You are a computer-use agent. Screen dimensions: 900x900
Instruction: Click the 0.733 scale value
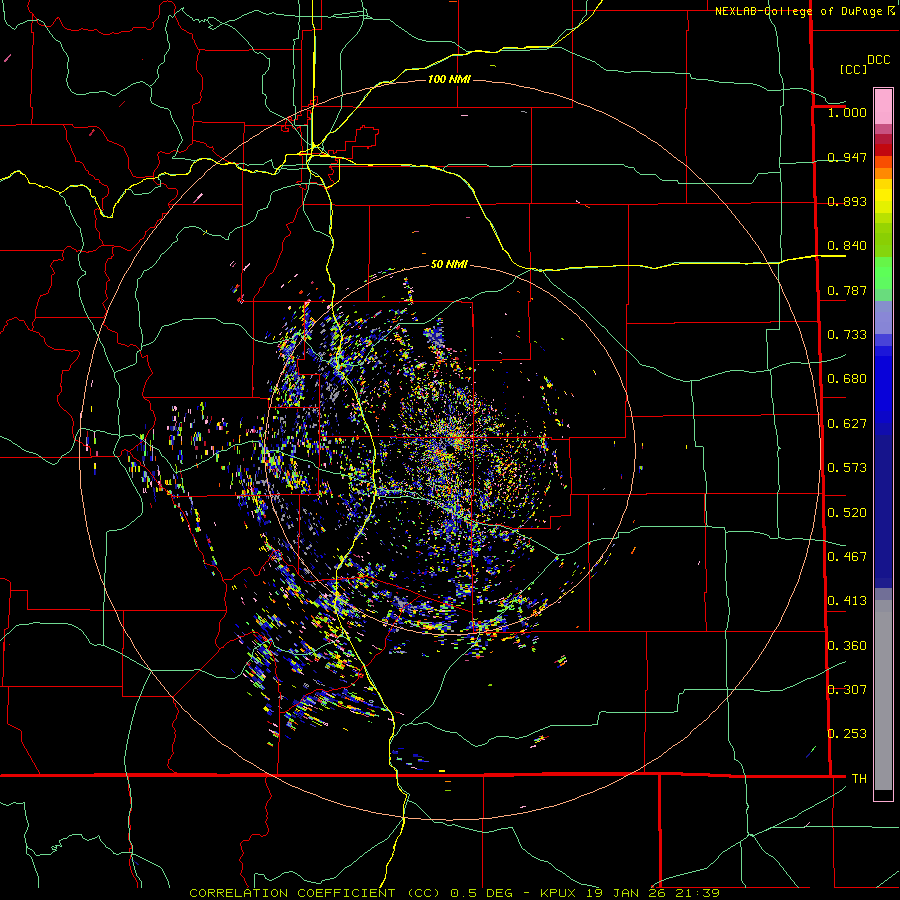point(847,335)
